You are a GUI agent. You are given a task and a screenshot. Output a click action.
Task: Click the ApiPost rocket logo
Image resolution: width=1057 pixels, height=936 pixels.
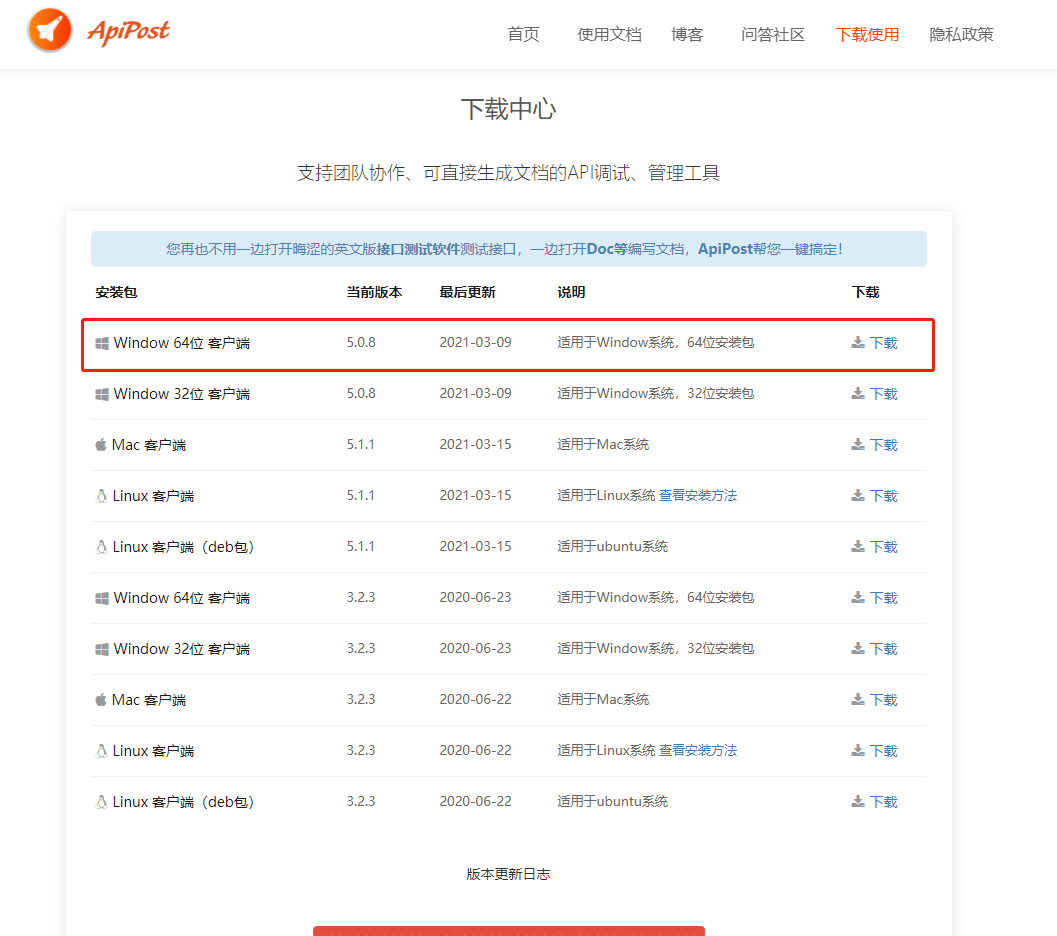(x=49, y=30)
